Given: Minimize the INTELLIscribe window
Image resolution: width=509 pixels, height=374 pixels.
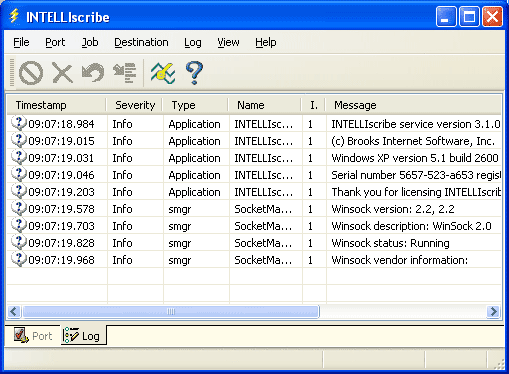Looking at the screenshot, I should [446, 16].
